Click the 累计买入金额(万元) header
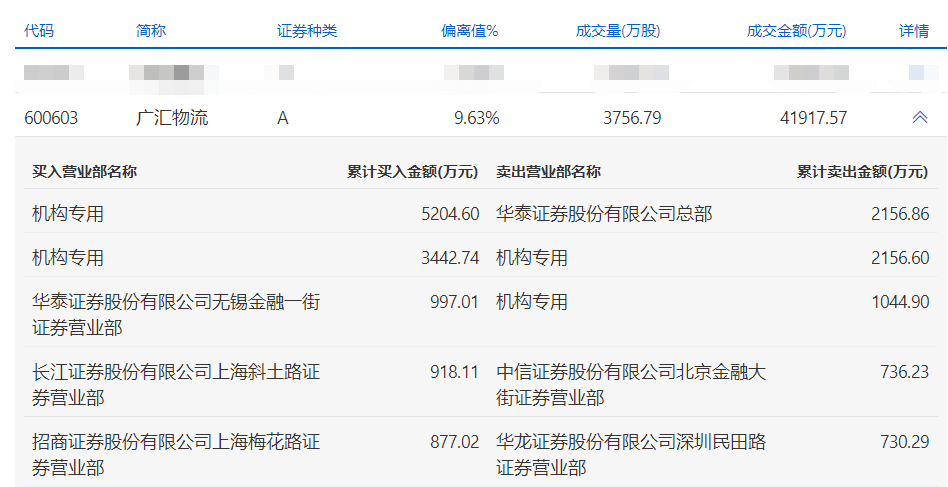The image size is (948, 487). tap(413, 171)
